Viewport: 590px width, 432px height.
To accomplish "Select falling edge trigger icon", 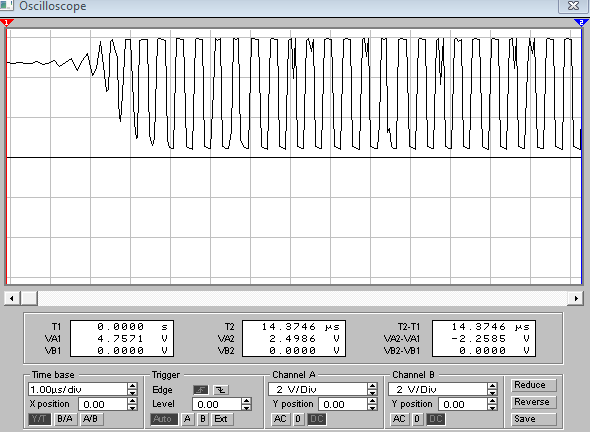I will click(x=221, y=390).
